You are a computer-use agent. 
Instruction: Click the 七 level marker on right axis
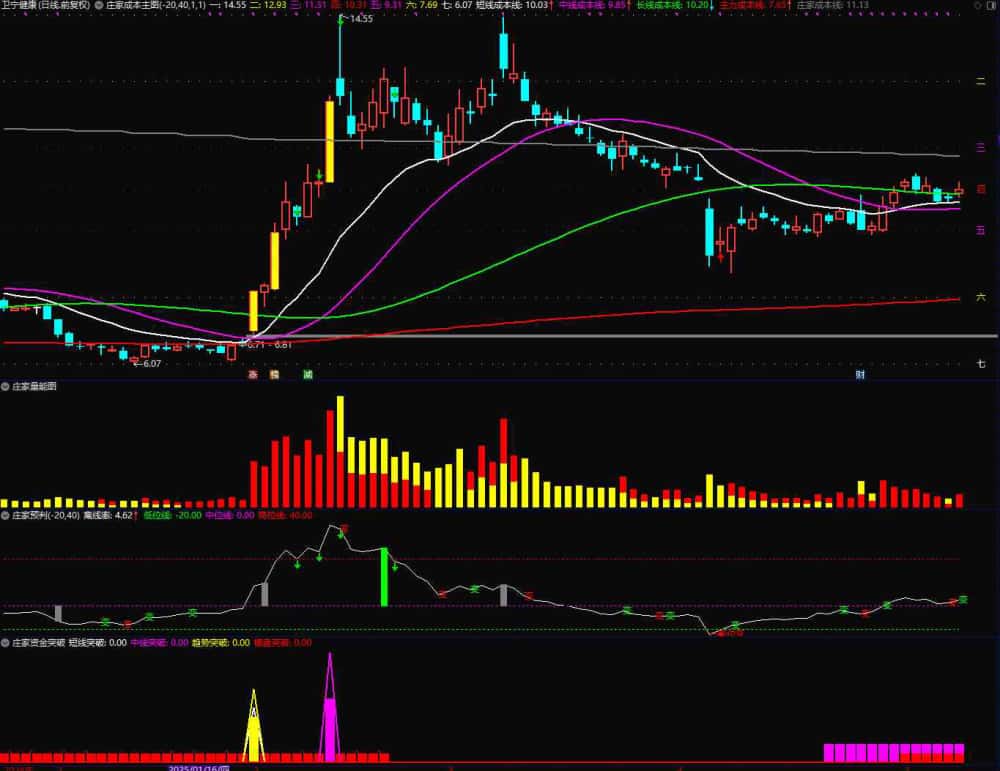981,364
